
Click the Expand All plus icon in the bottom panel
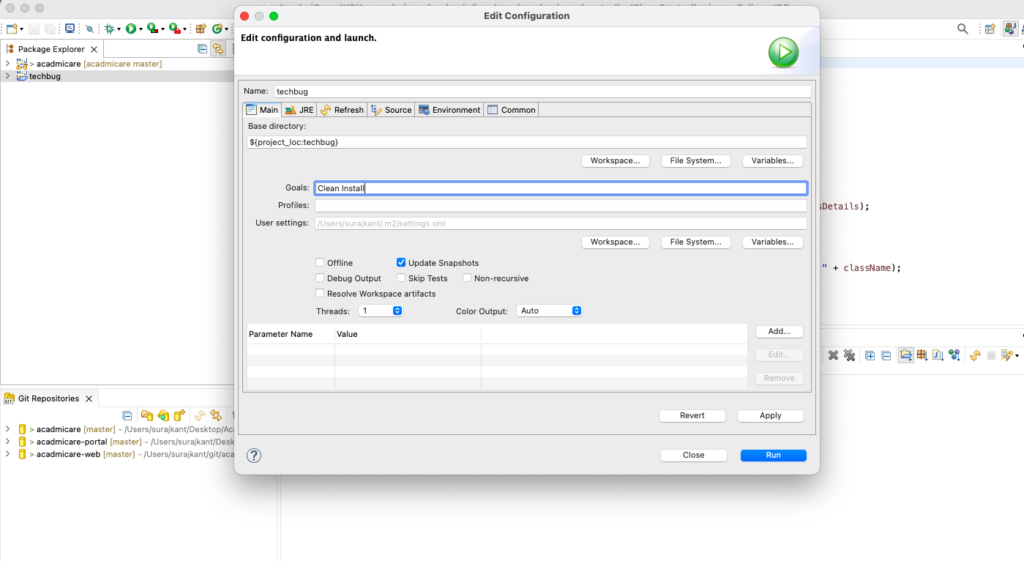click(870, 355)
